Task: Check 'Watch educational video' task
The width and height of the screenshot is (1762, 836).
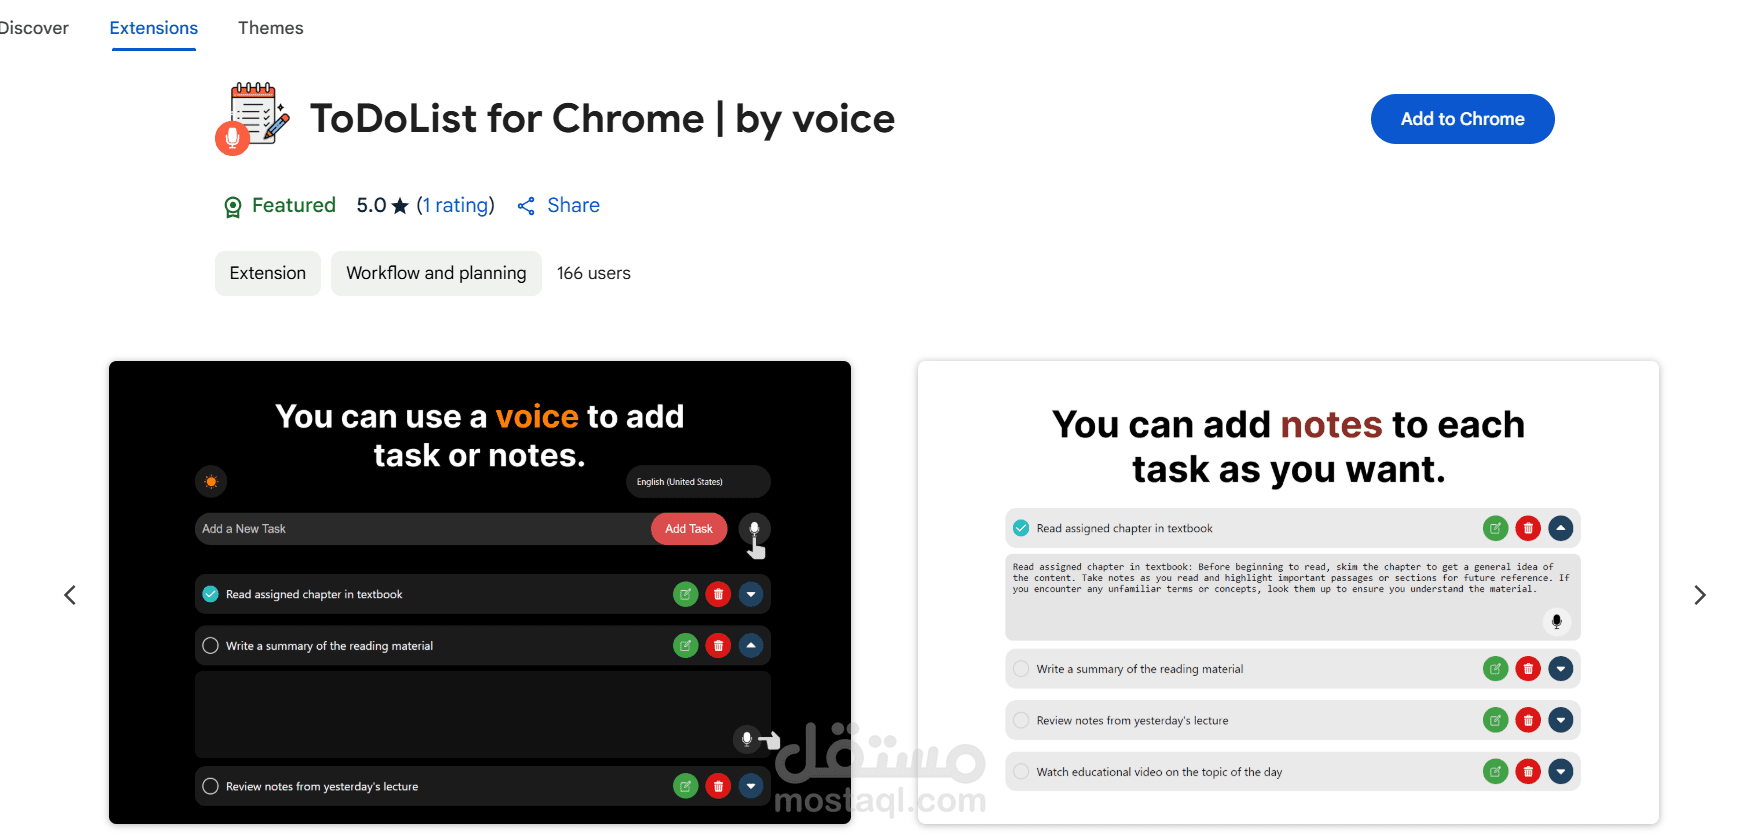Action: click(x=1021, y=772)
